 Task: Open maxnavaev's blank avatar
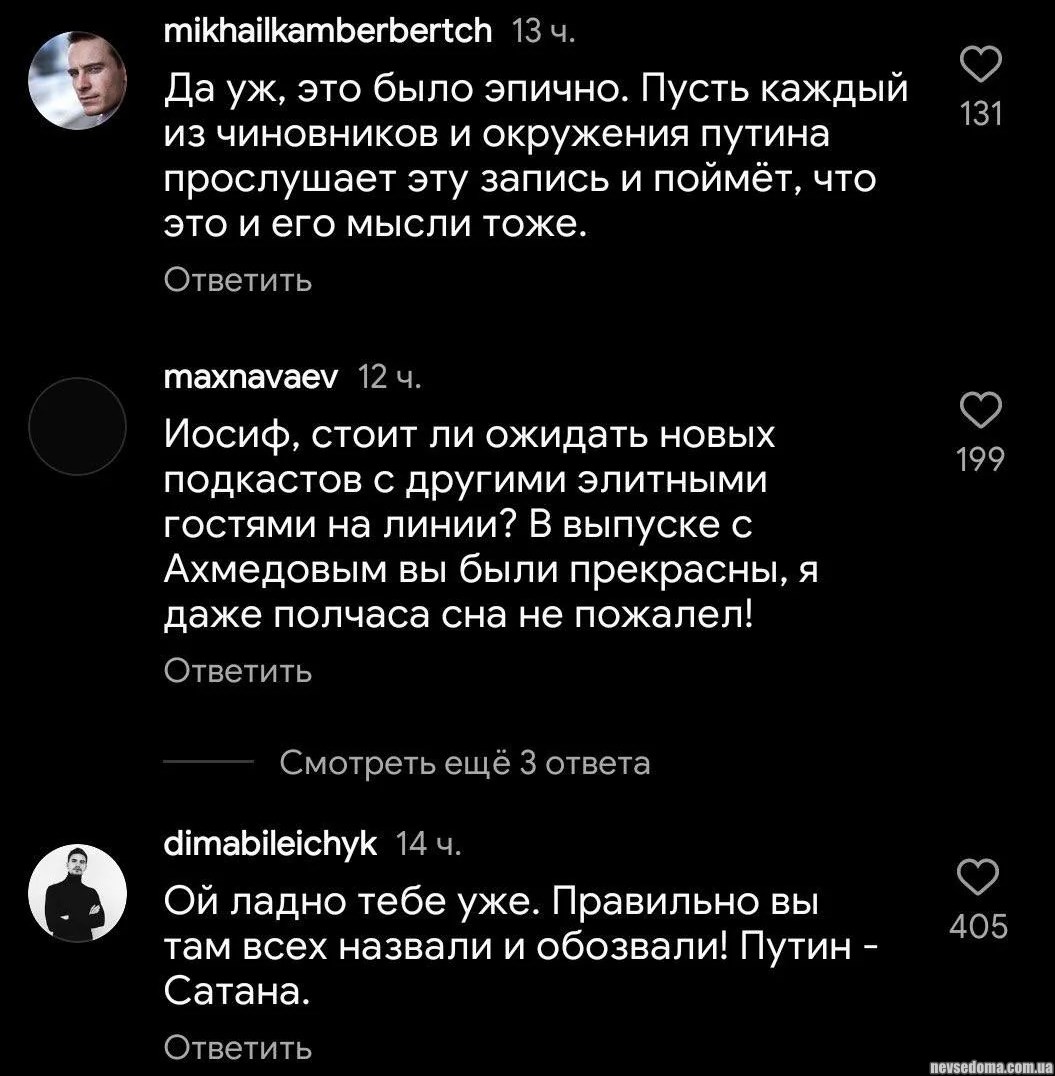tap(77, 425)
